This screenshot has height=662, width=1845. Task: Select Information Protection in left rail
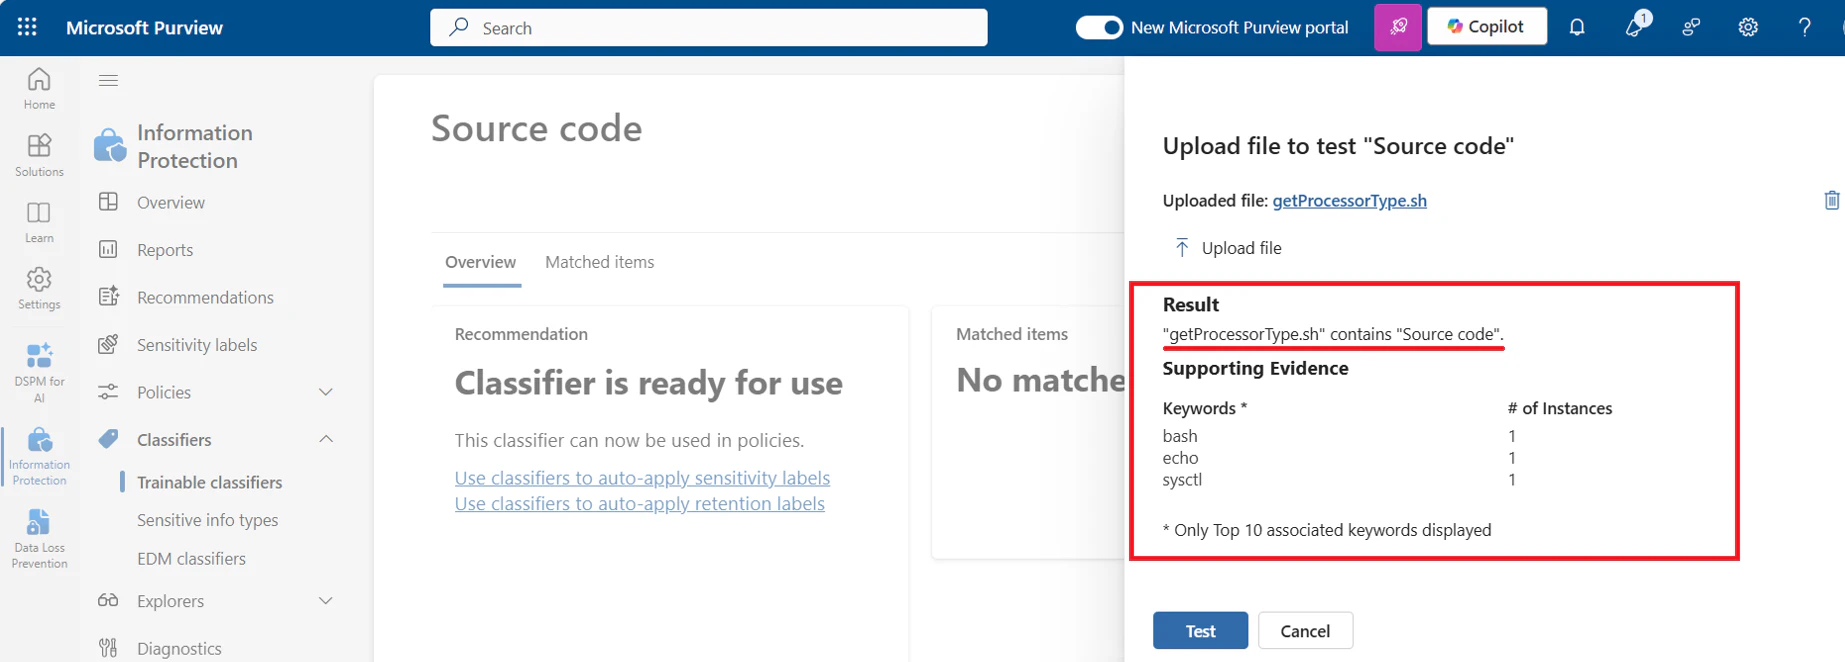39,456
